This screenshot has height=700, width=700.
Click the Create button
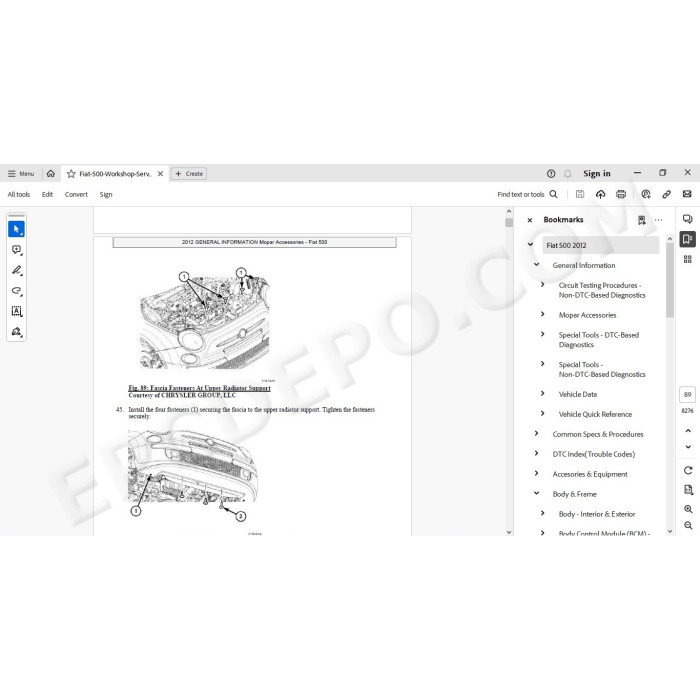[x=189, y=174]
